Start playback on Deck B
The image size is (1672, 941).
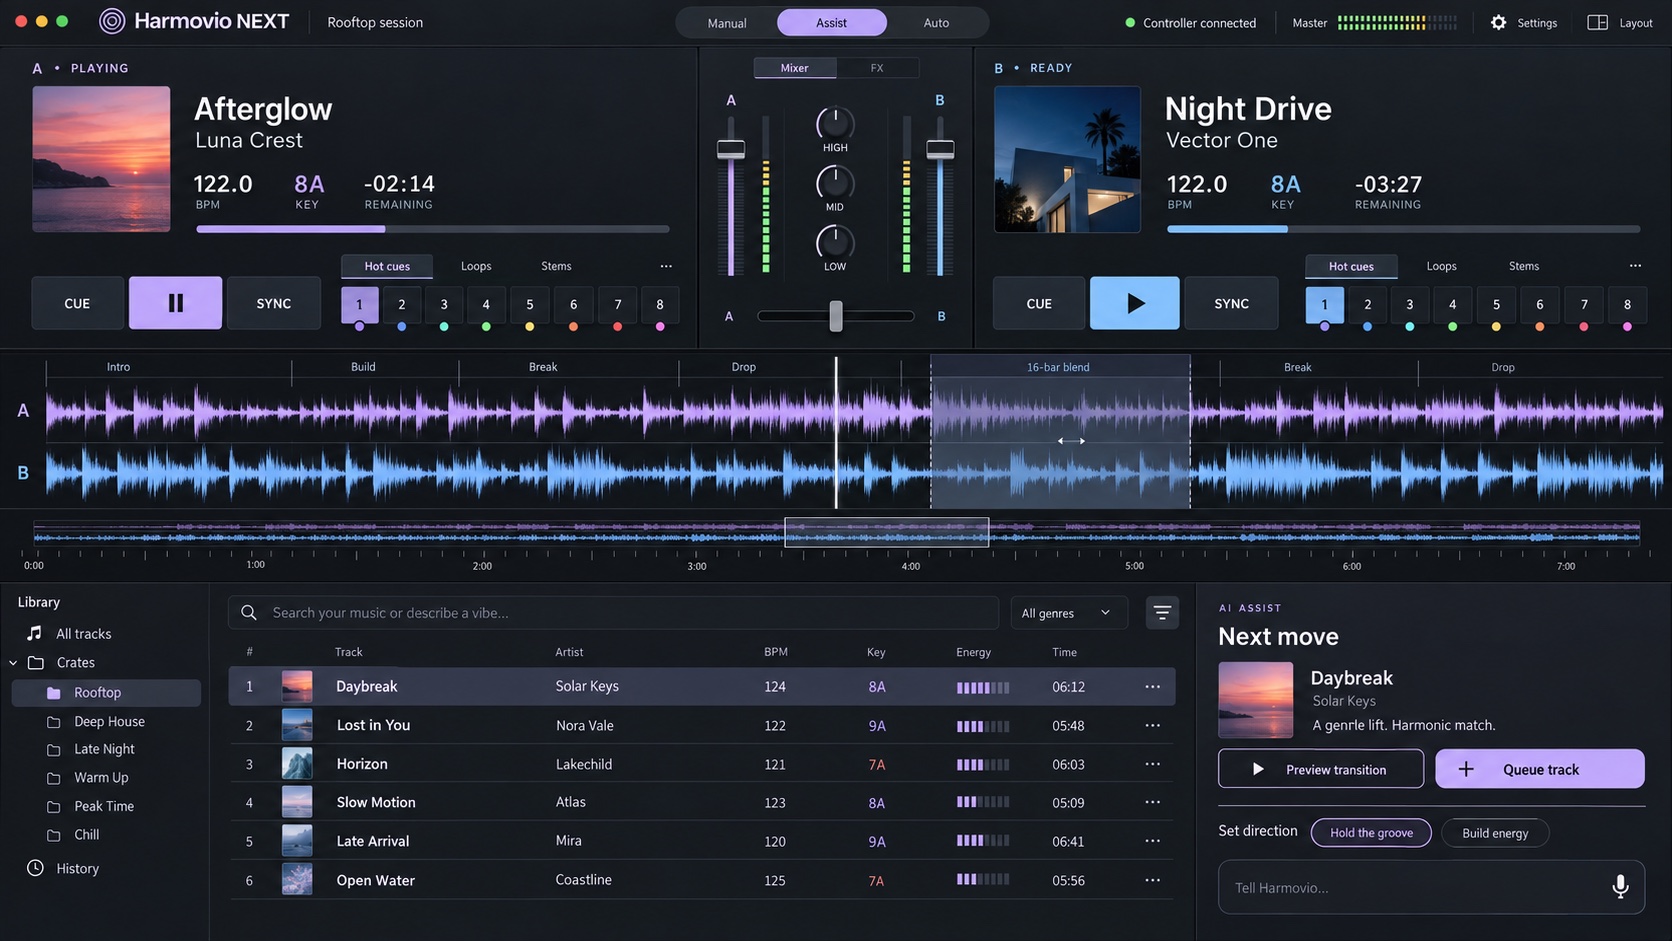[x=1134, y=303]
